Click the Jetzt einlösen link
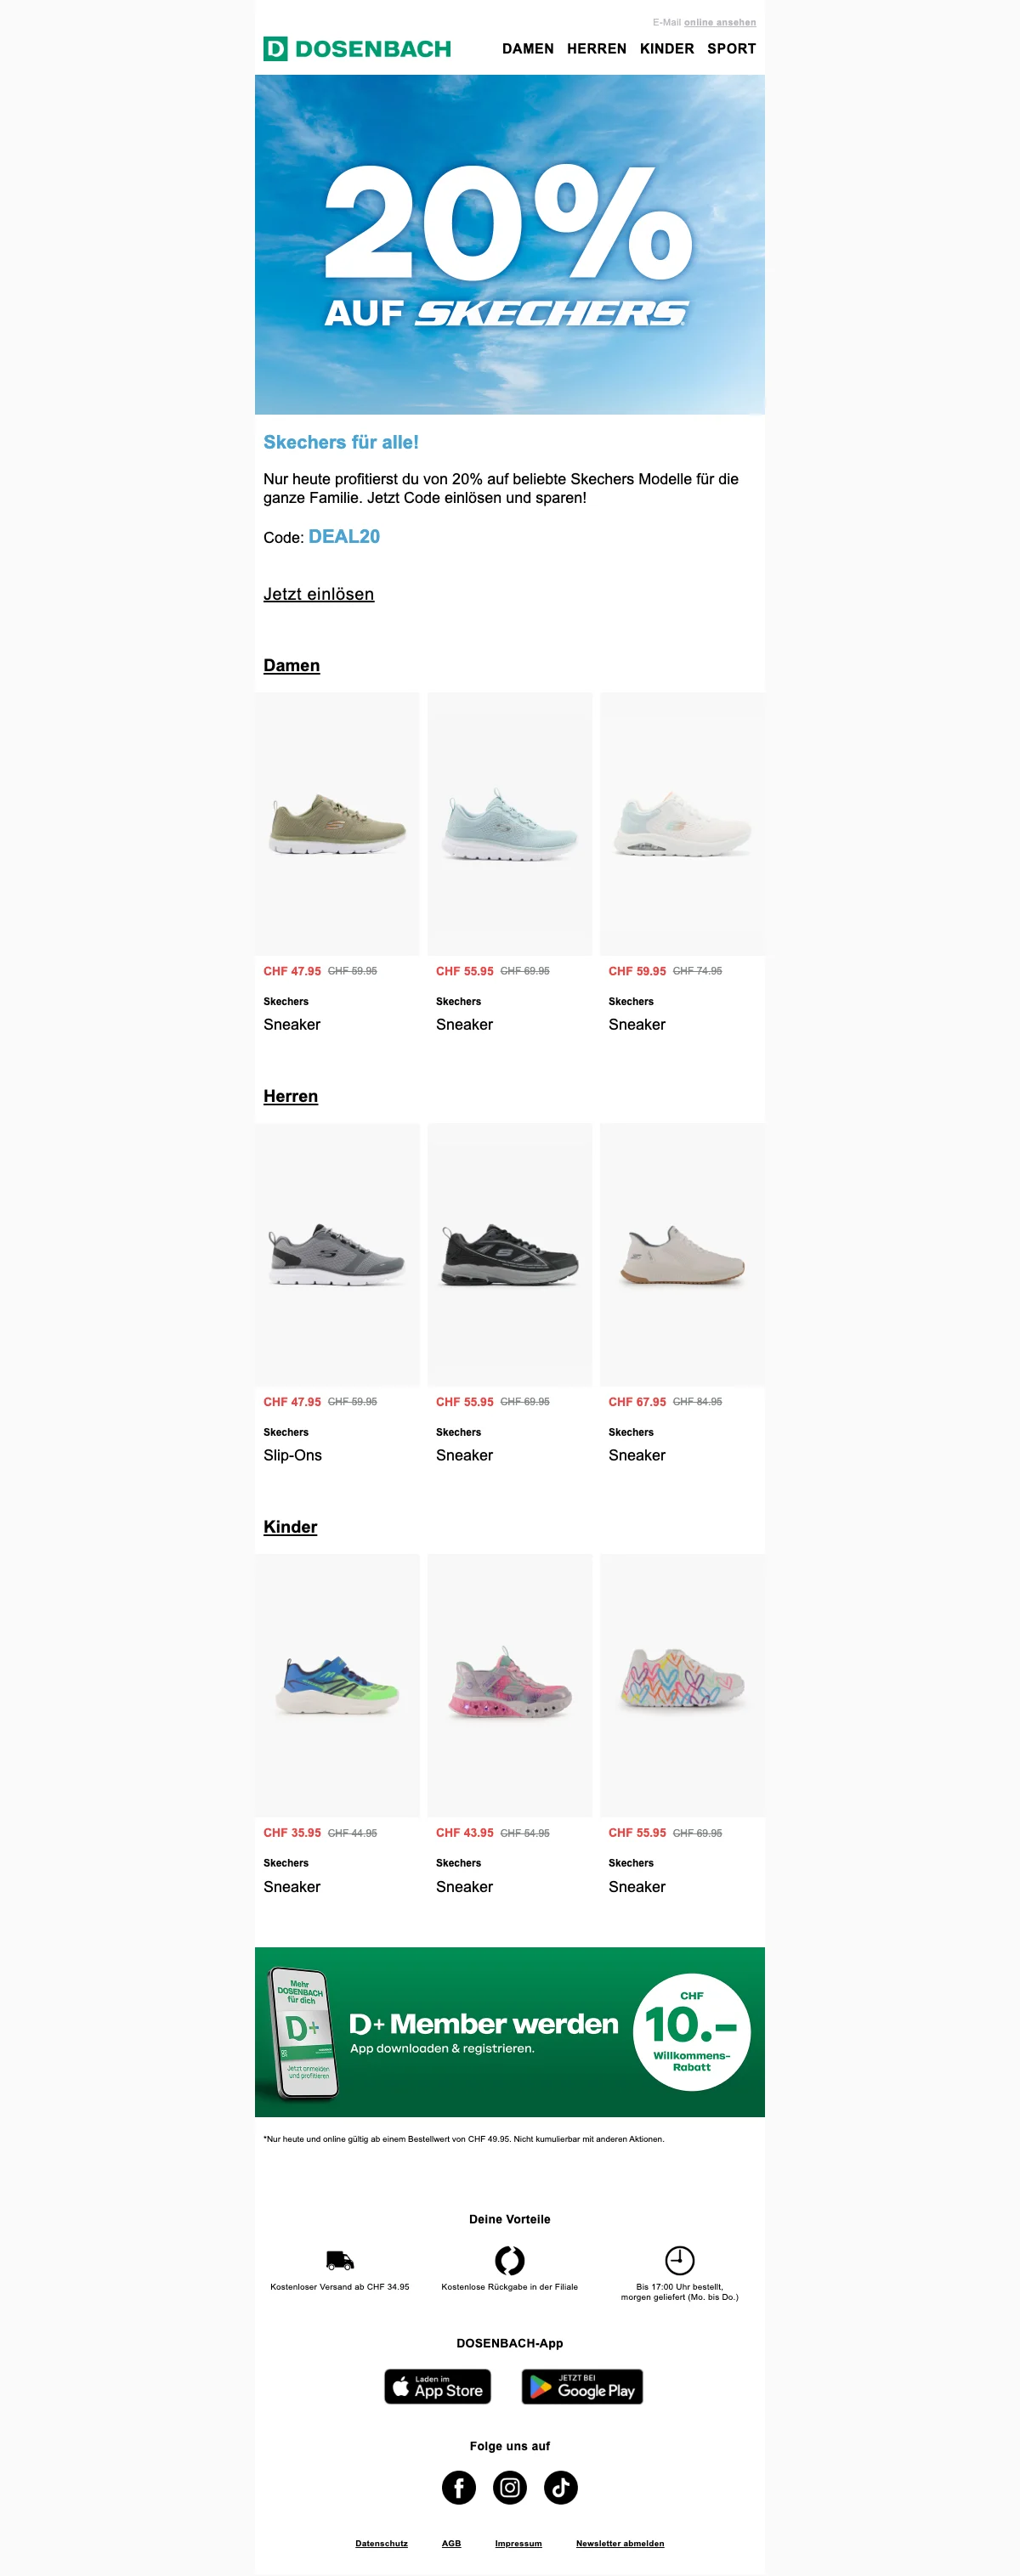This screenshot has height=2576, width=1020. pos(319,594)
